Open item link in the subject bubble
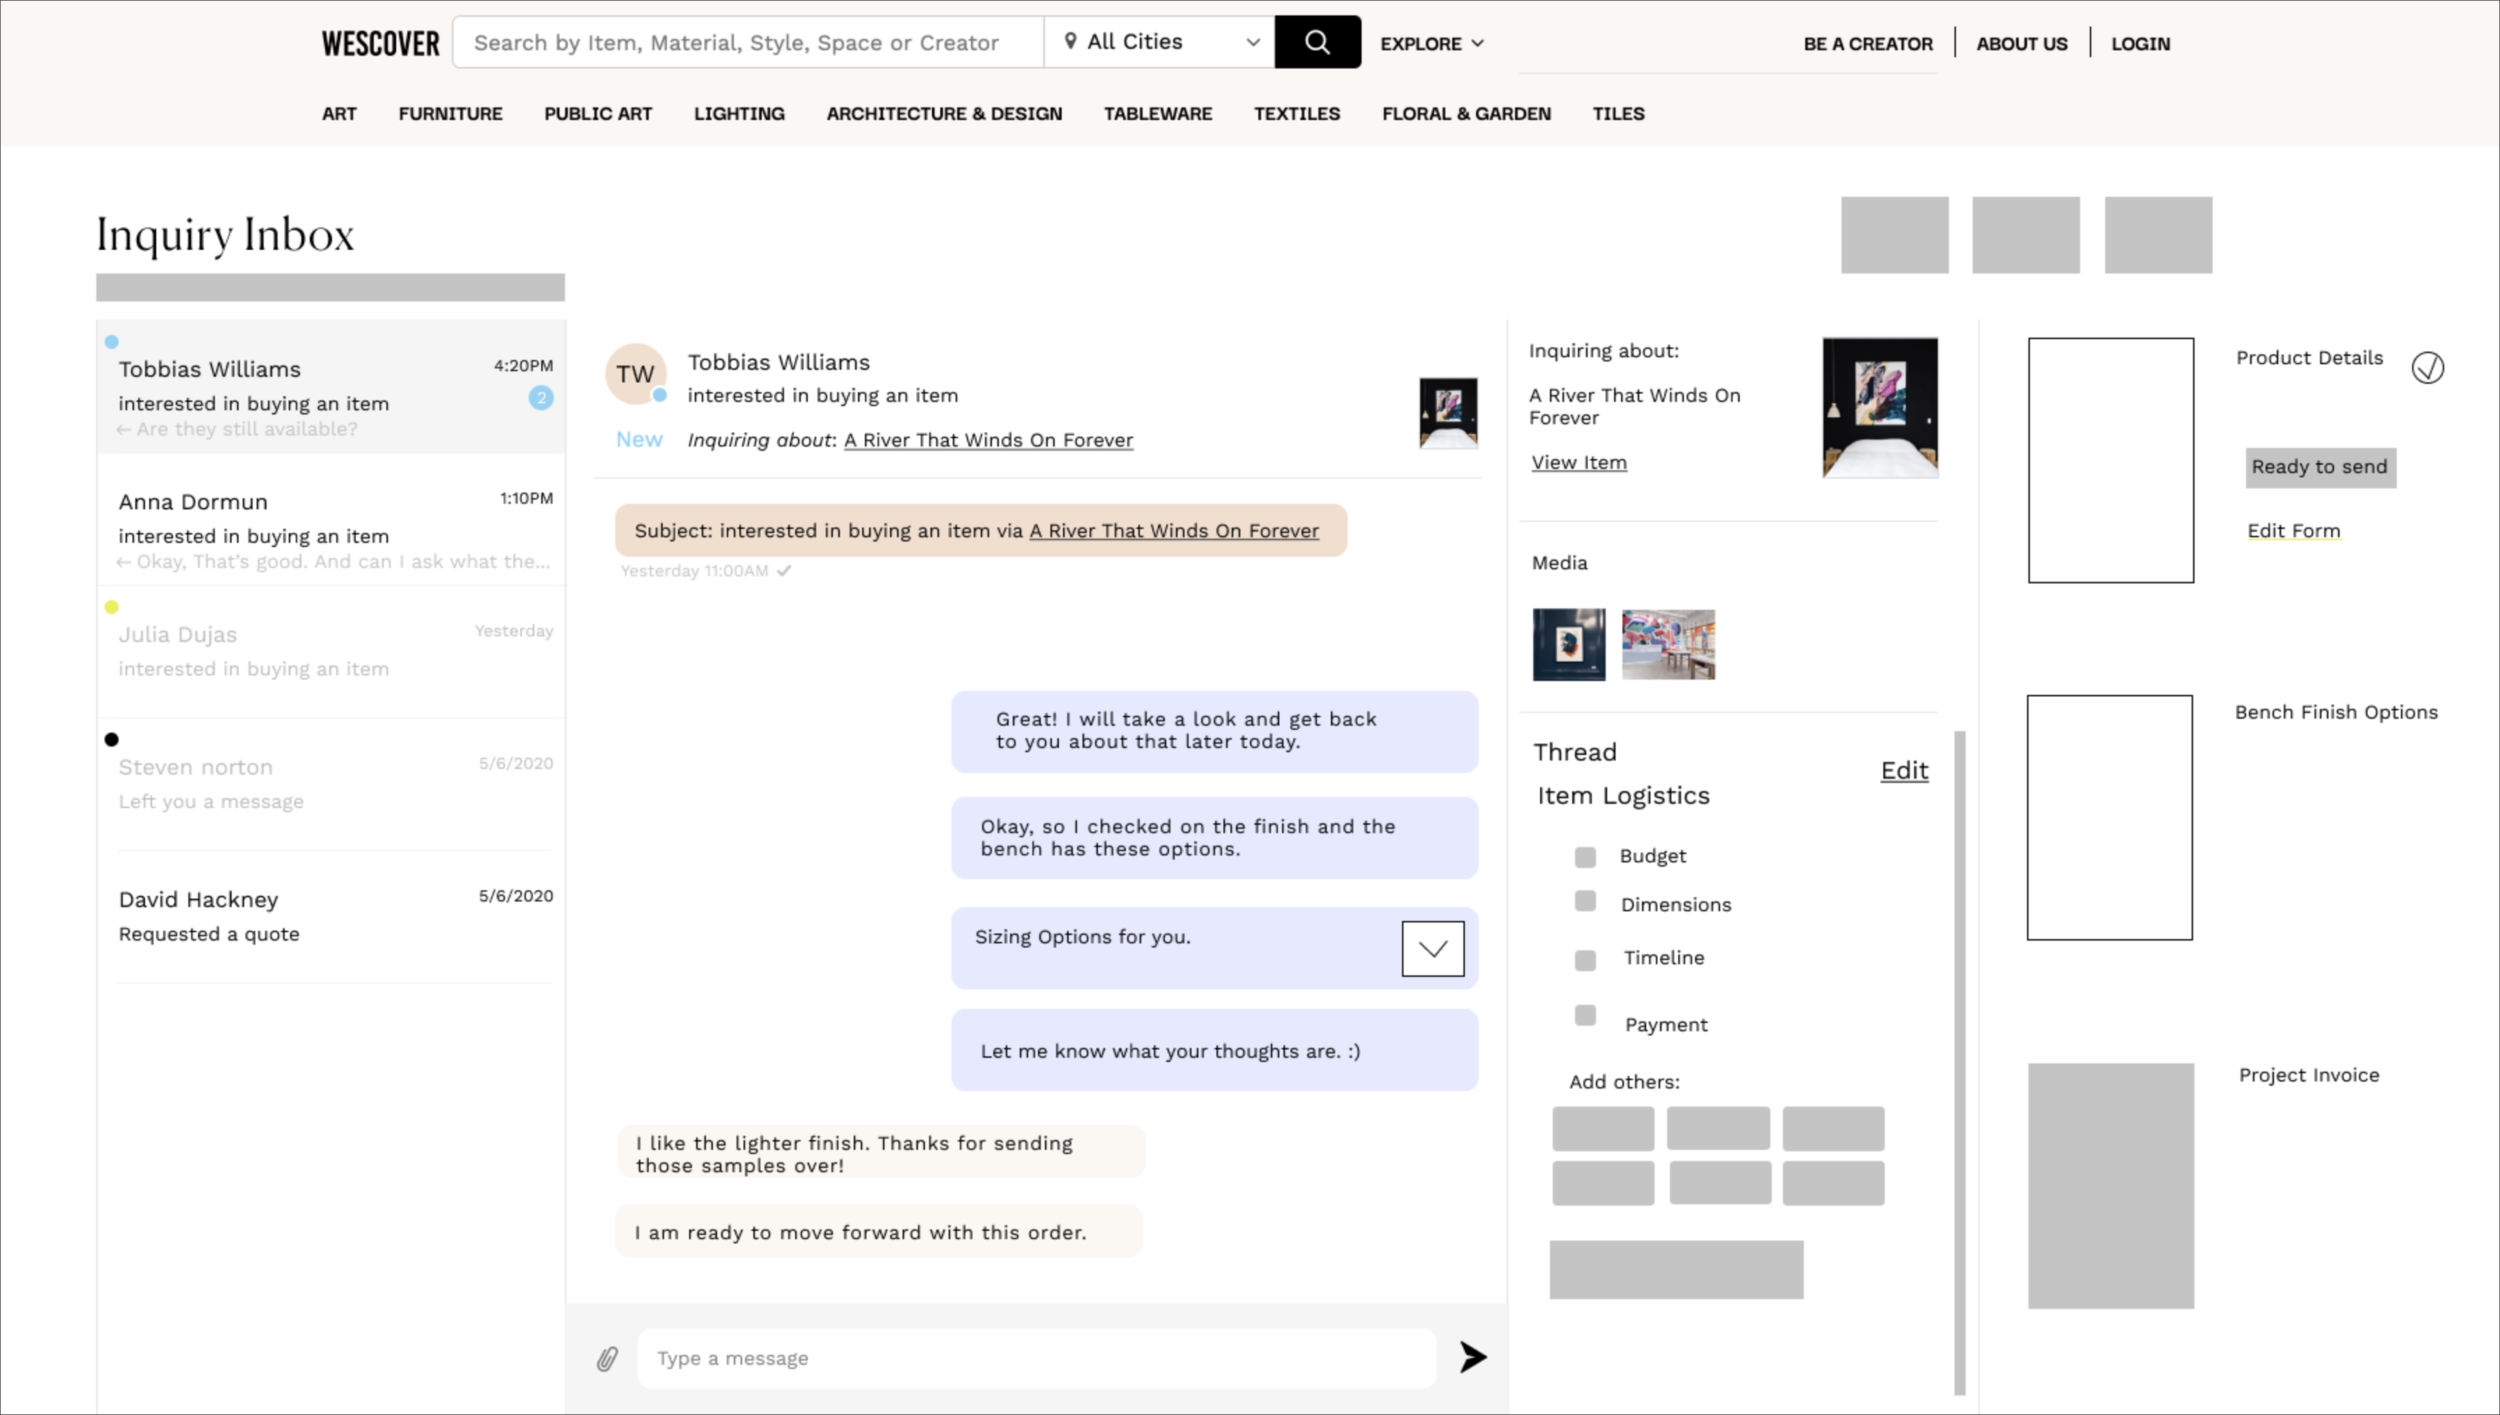 (x=1174, y=531)
